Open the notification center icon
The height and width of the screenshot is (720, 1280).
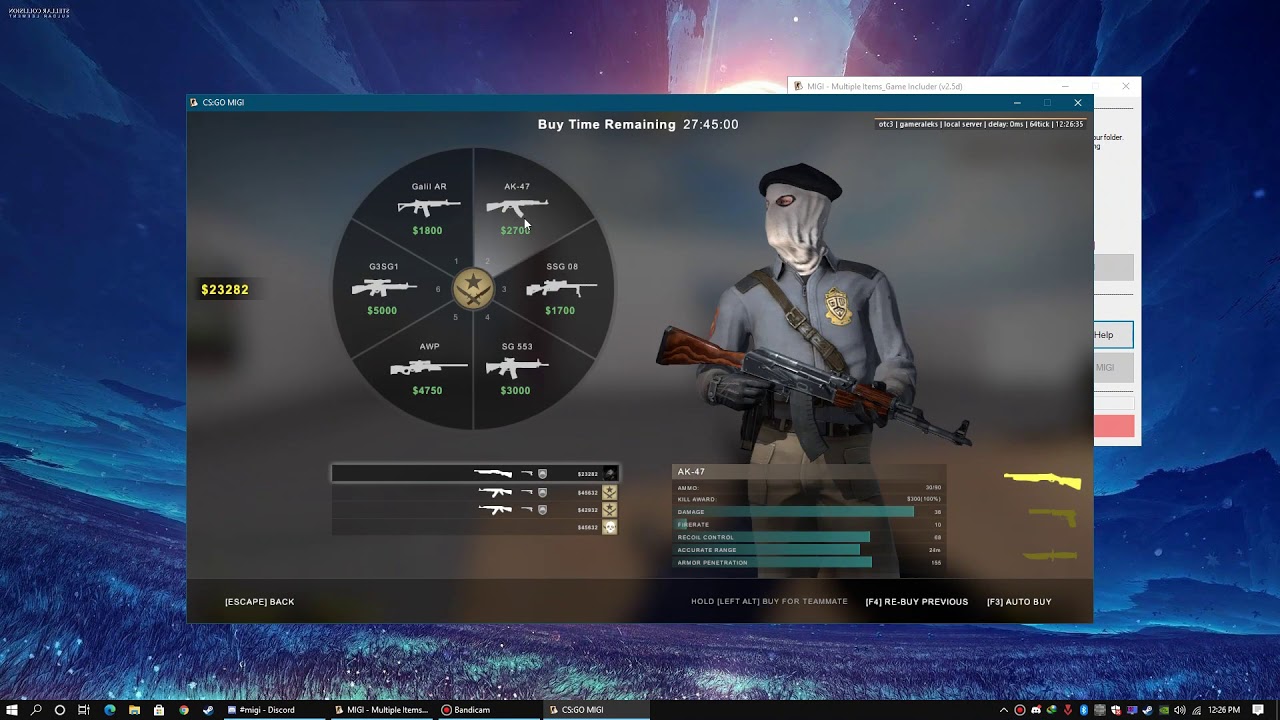tap(1258, 710)
